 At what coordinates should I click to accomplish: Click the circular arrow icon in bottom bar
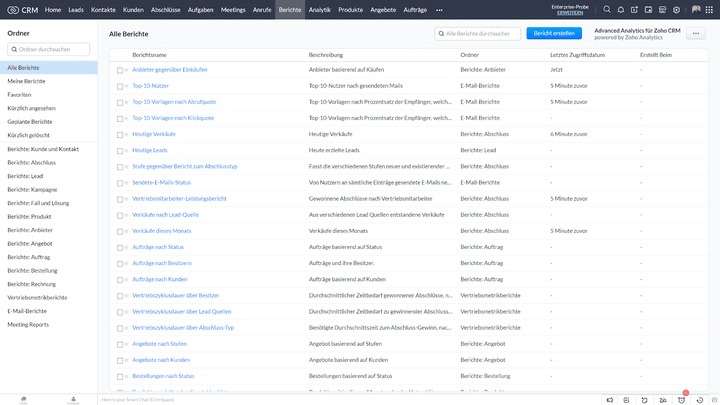pyautogui.click(x=644, y=400)
